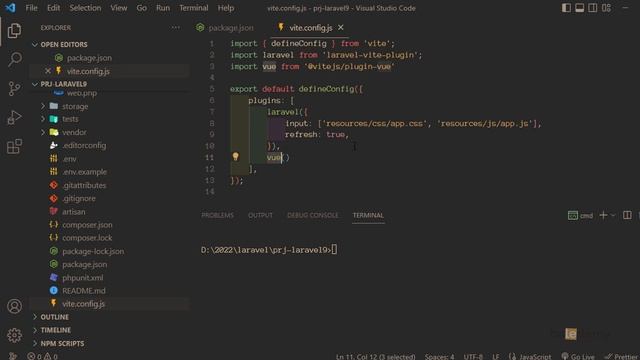Switch to the Debug Console panel tab
This screenshot has height=360, width=640.
pos(313,215)
